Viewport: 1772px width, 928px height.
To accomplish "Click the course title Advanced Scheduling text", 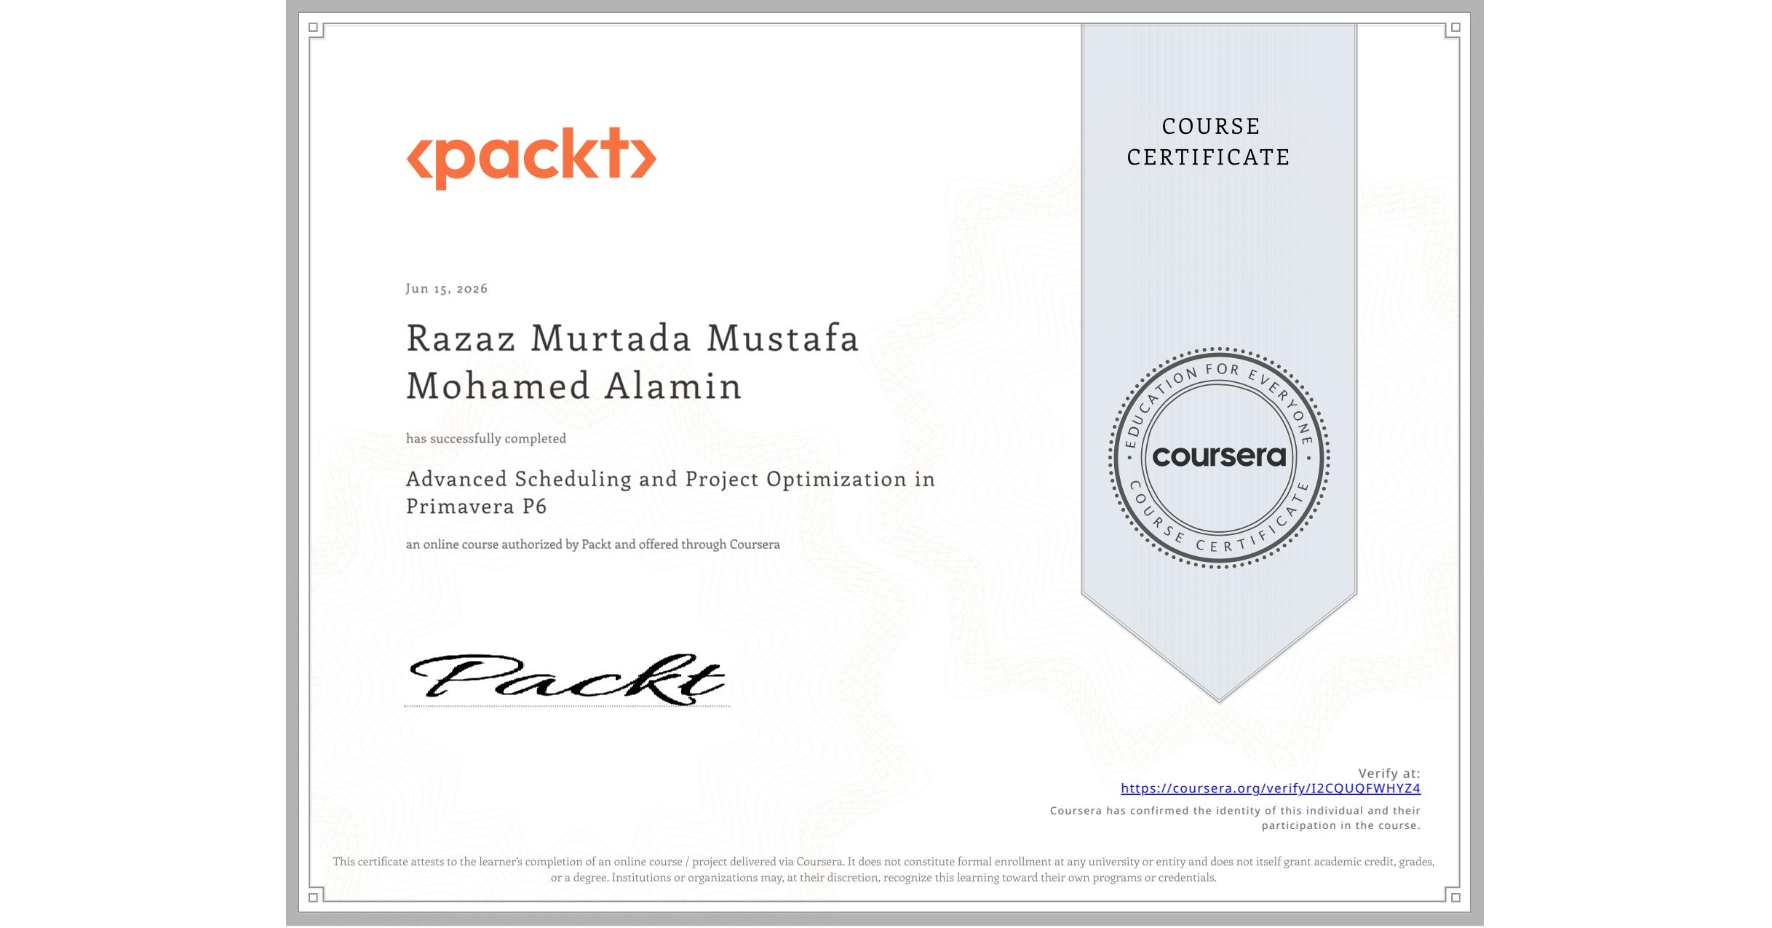I will 670,492.
